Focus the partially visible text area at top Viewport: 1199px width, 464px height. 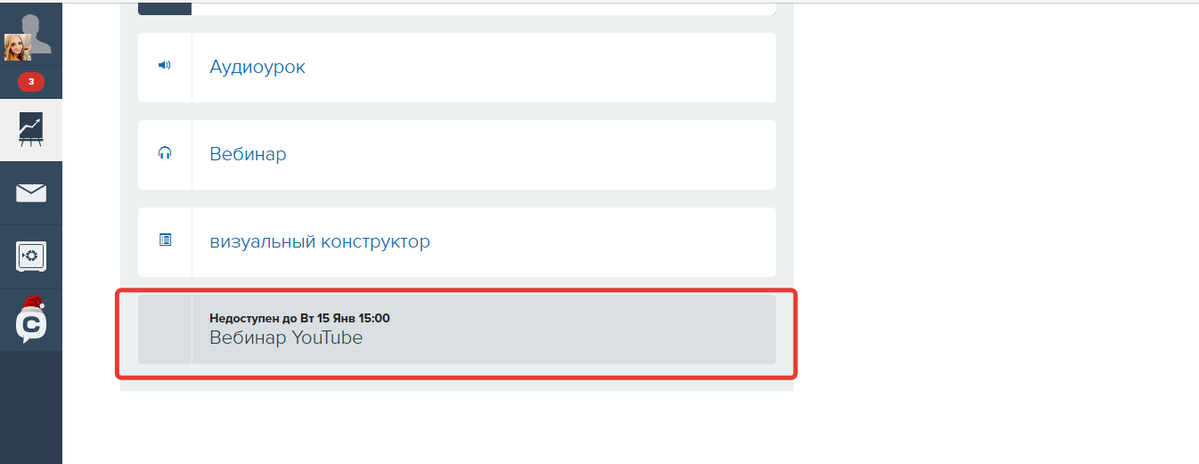tap(483, 8)
